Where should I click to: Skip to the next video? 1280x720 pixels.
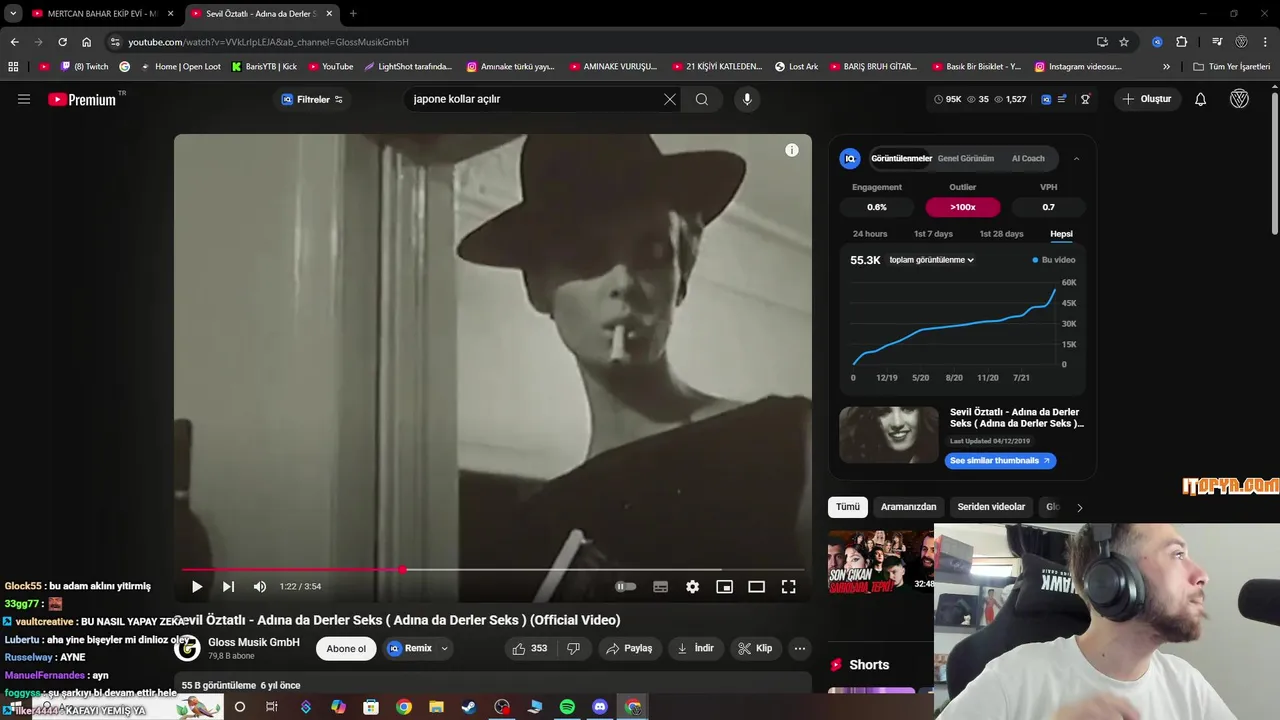228,587
